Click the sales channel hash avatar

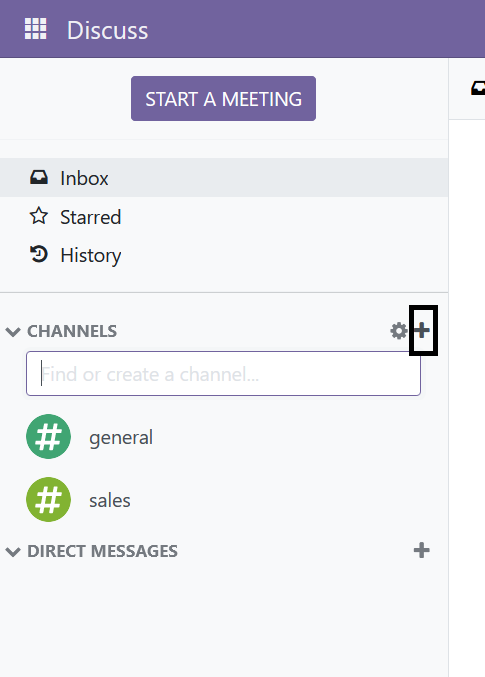click(48, 500)
